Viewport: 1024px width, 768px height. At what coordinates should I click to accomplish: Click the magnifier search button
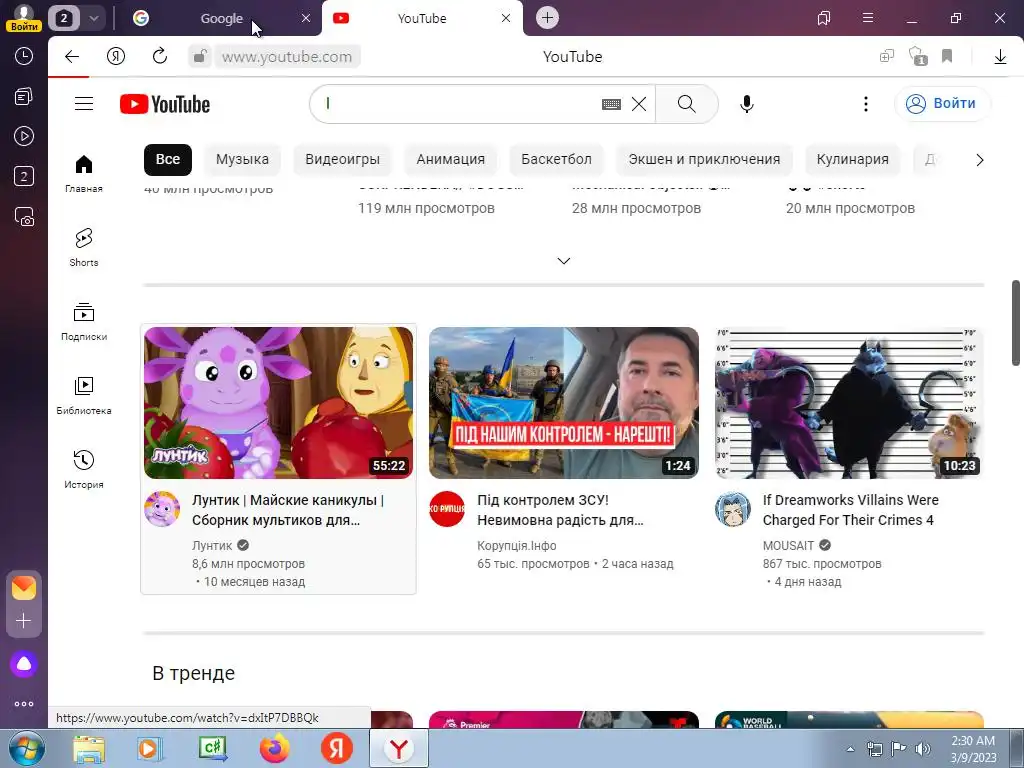[x=686, y=104]
